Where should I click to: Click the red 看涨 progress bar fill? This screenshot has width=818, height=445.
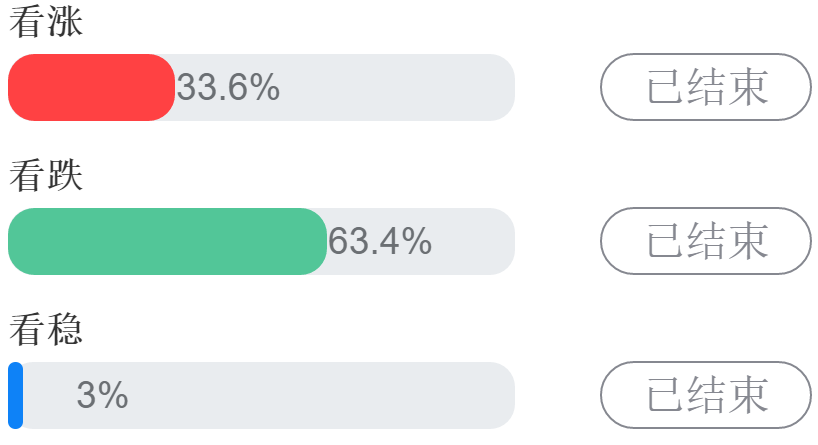click(91, 88)
